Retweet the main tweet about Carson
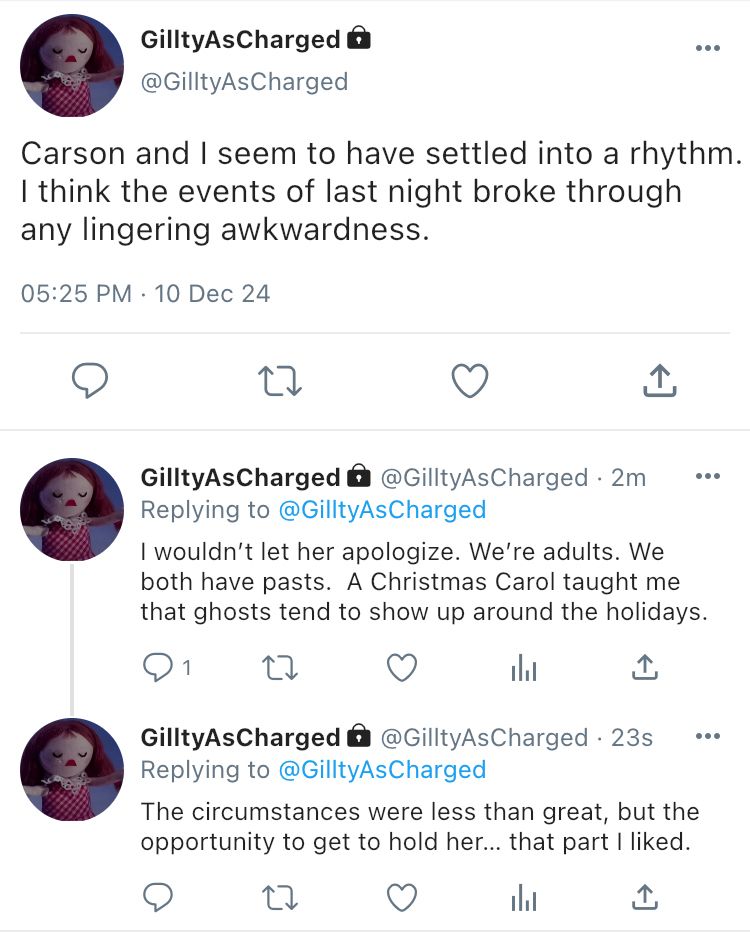Screen dimensions: 750x935 pos(280,382)
